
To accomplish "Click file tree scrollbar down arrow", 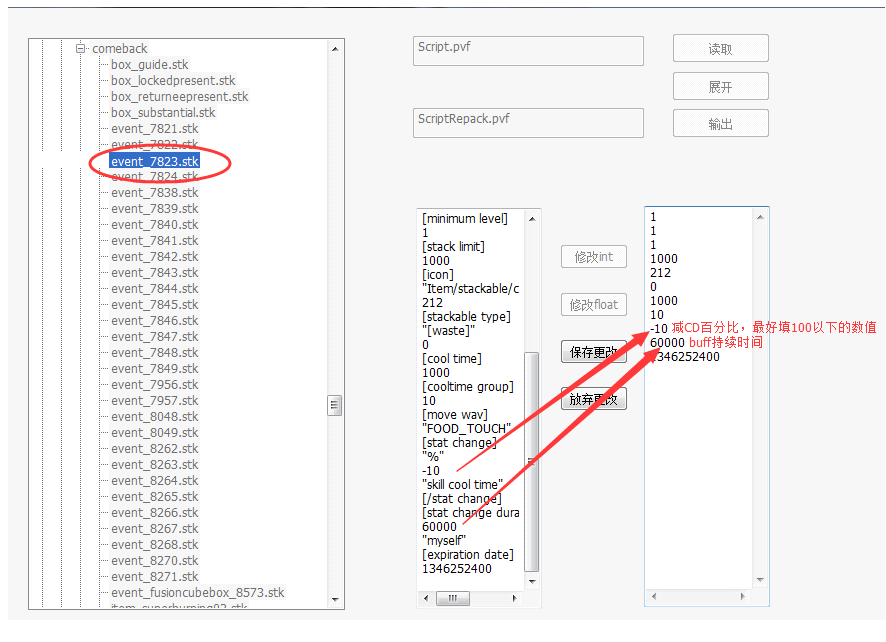I will click(x=335, y=601).
